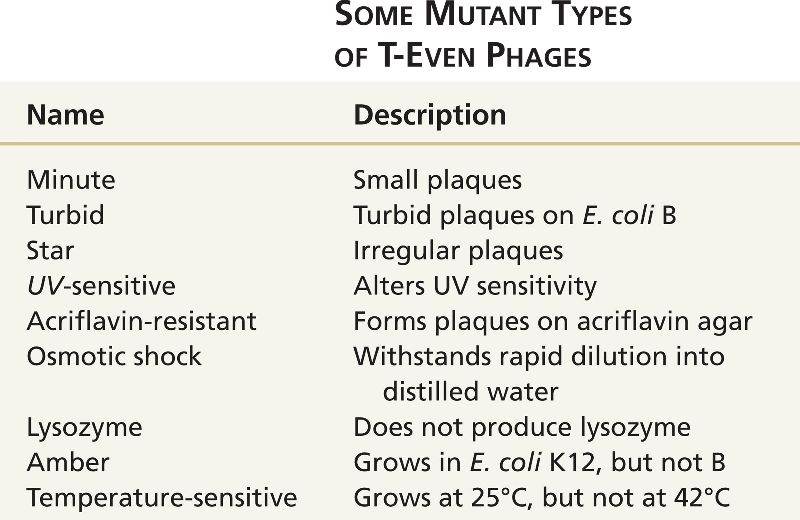Click the "Lysozyme" mutant name
The height and width of the screenshot is (520, 800).
tap(85, 428)
